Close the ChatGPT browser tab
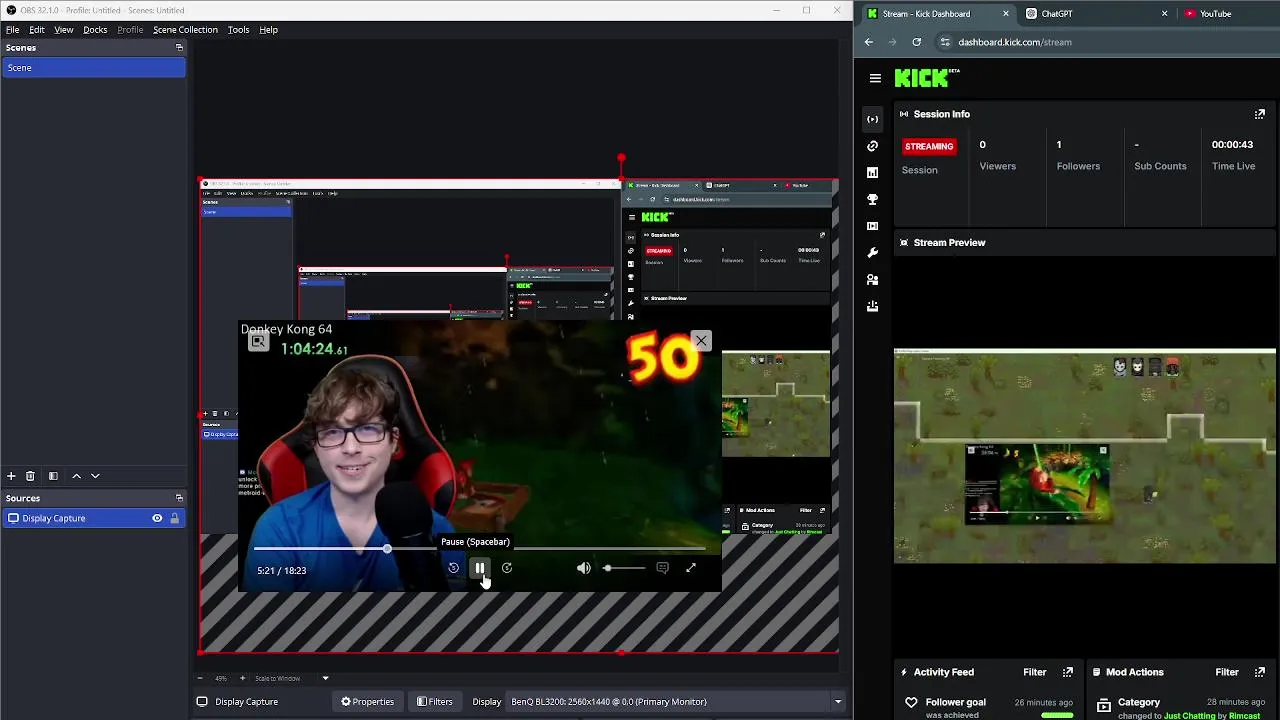This screenshot has width=1280, height=720. coord(1164,14)
